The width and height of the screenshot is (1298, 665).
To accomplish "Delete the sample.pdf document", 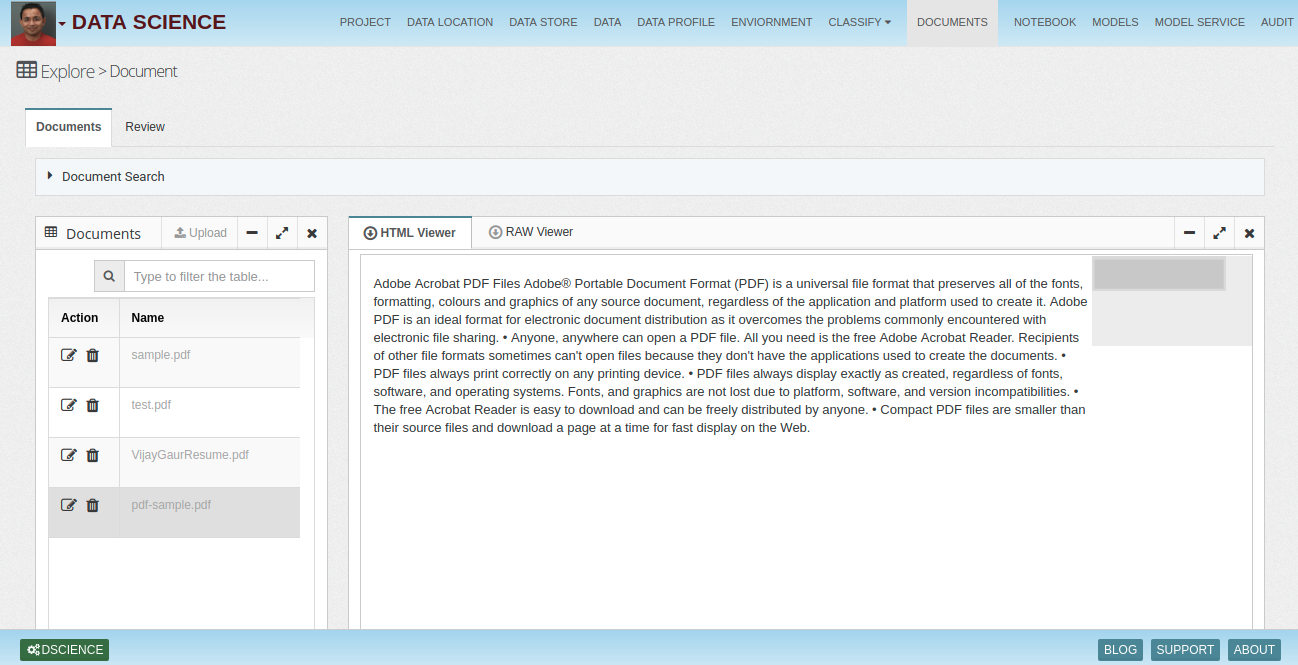I will coord(93,355).
